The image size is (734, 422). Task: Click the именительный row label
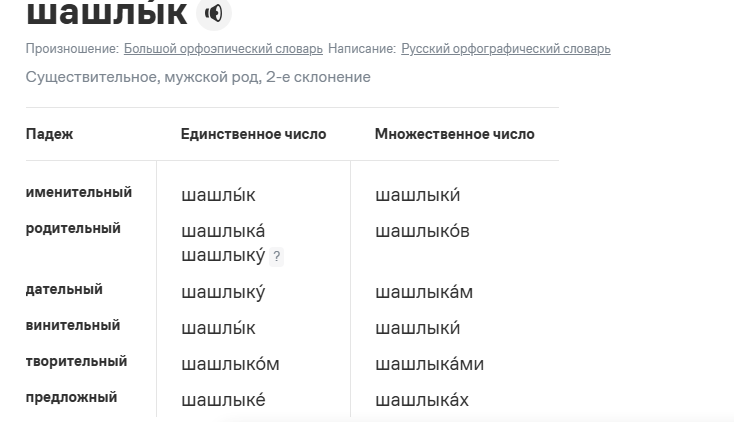click(x=79, y=192)
